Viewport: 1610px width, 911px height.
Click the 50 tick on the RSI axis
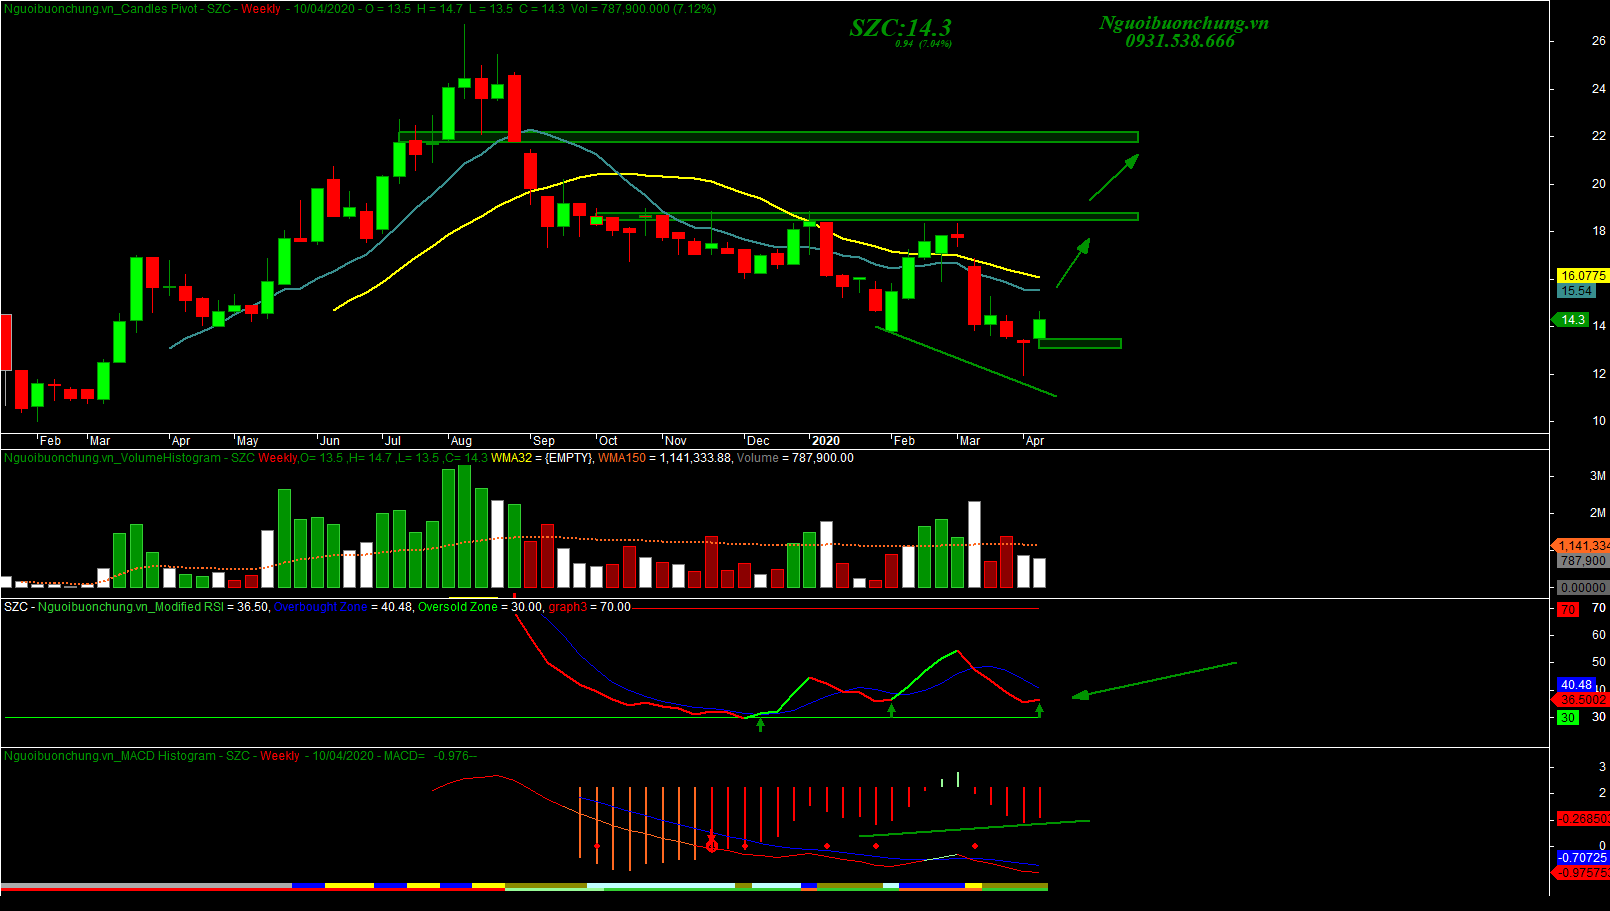1599,662
